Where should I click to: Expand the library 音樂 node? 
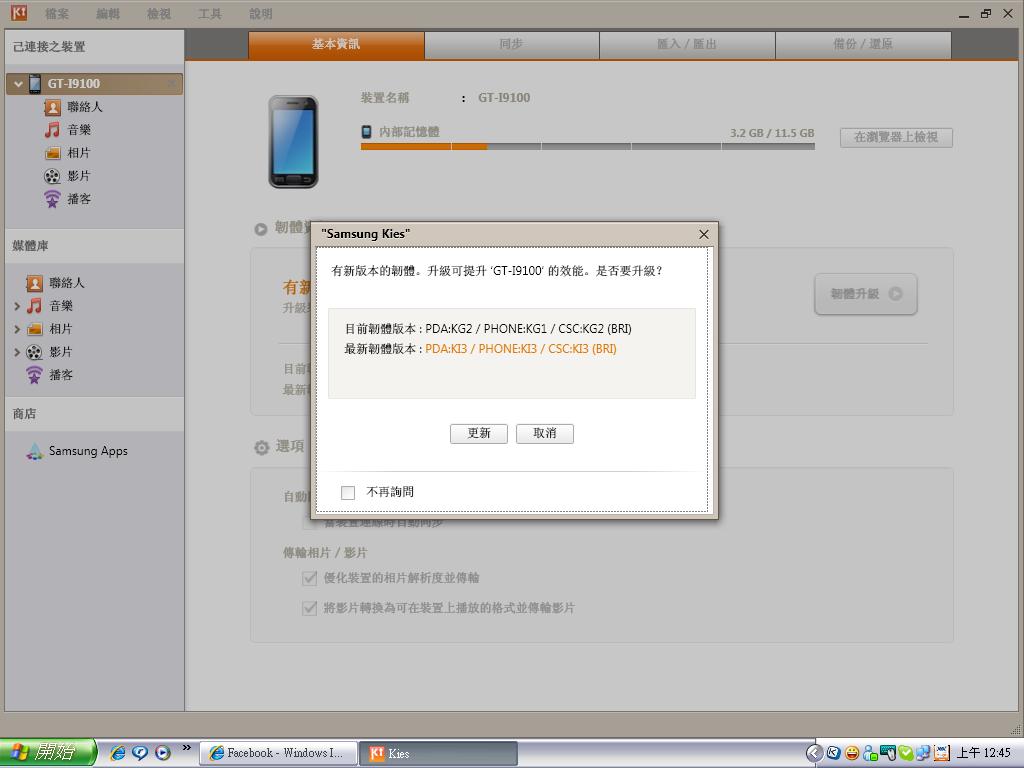point(17,306)
